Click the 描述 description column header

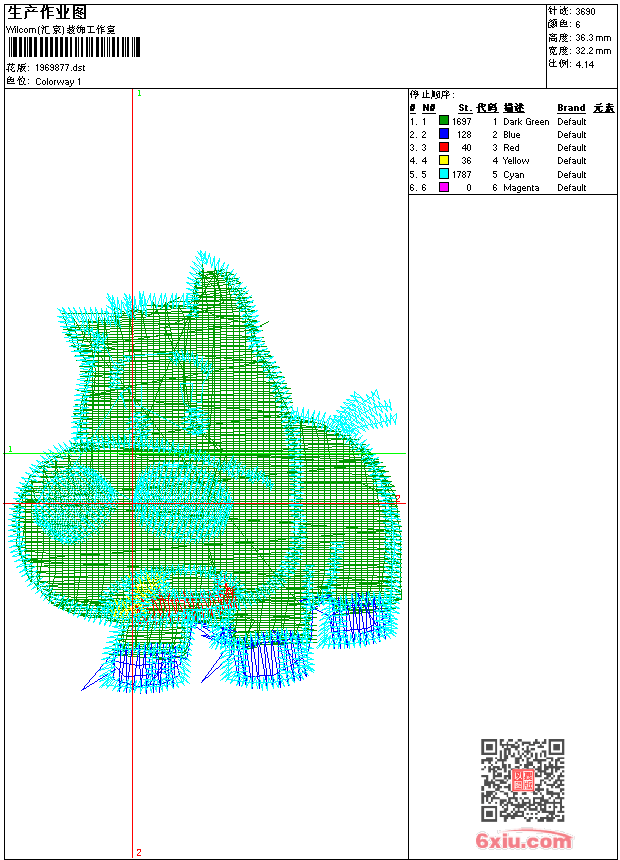[x=513, y=108]
